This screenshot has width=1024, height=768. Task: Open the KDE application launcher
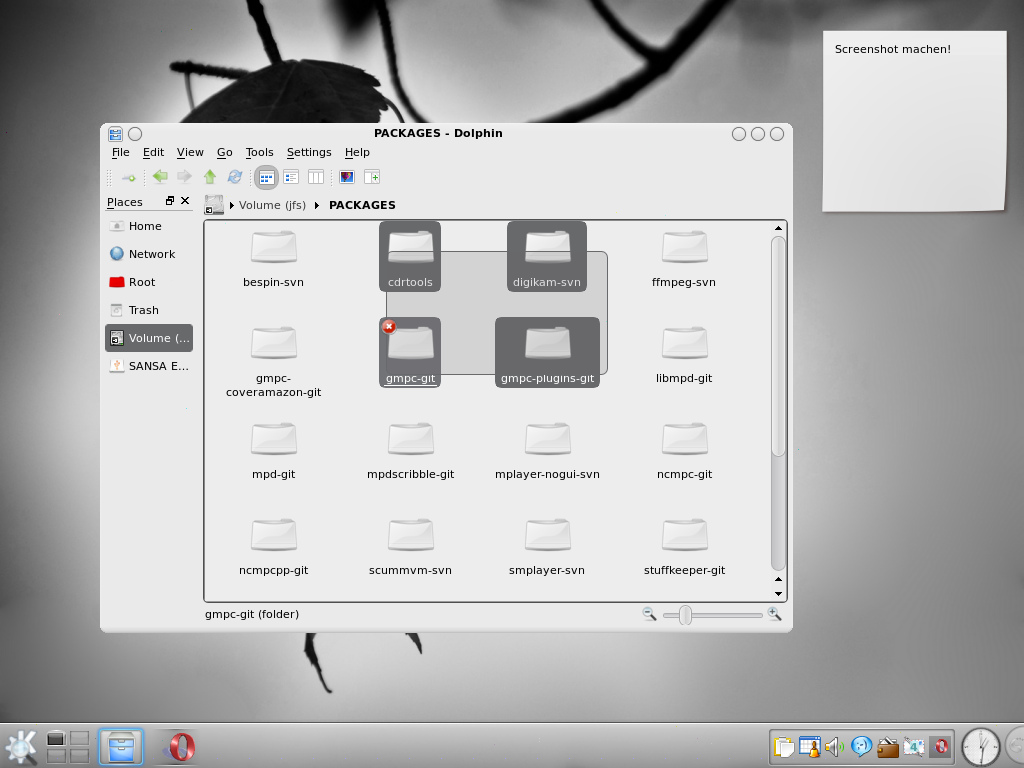pos(20,747)
